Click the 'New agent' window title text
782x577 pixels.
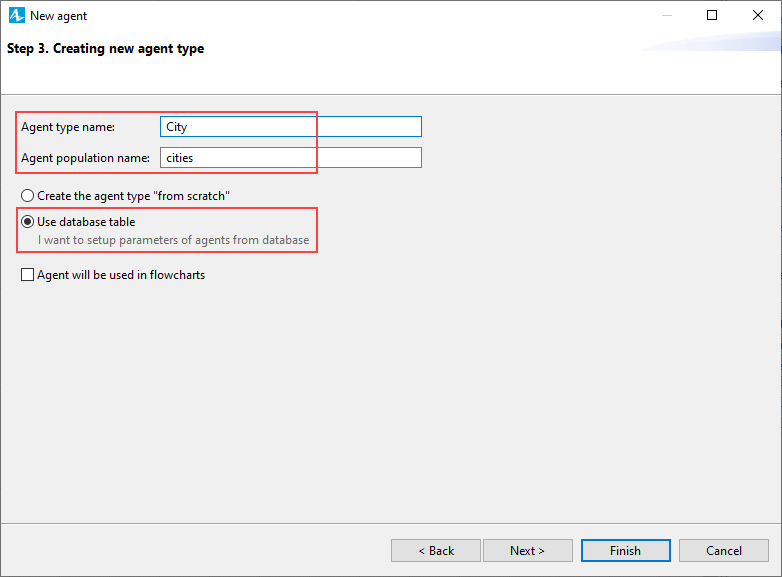point(58,16)
